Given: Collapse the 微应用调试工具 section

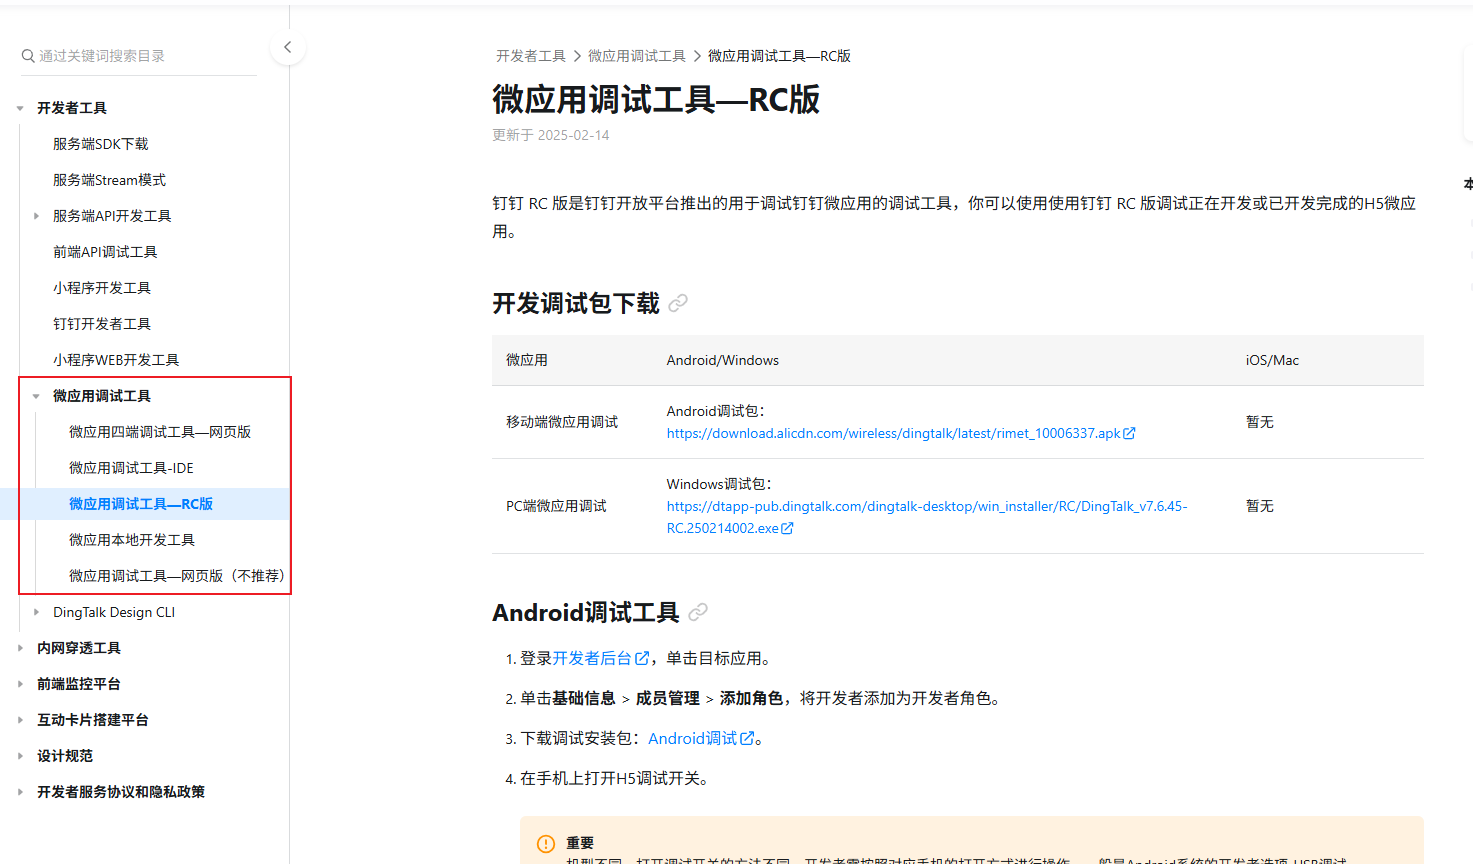Looking at the screenshot, I should pos(37,395).
